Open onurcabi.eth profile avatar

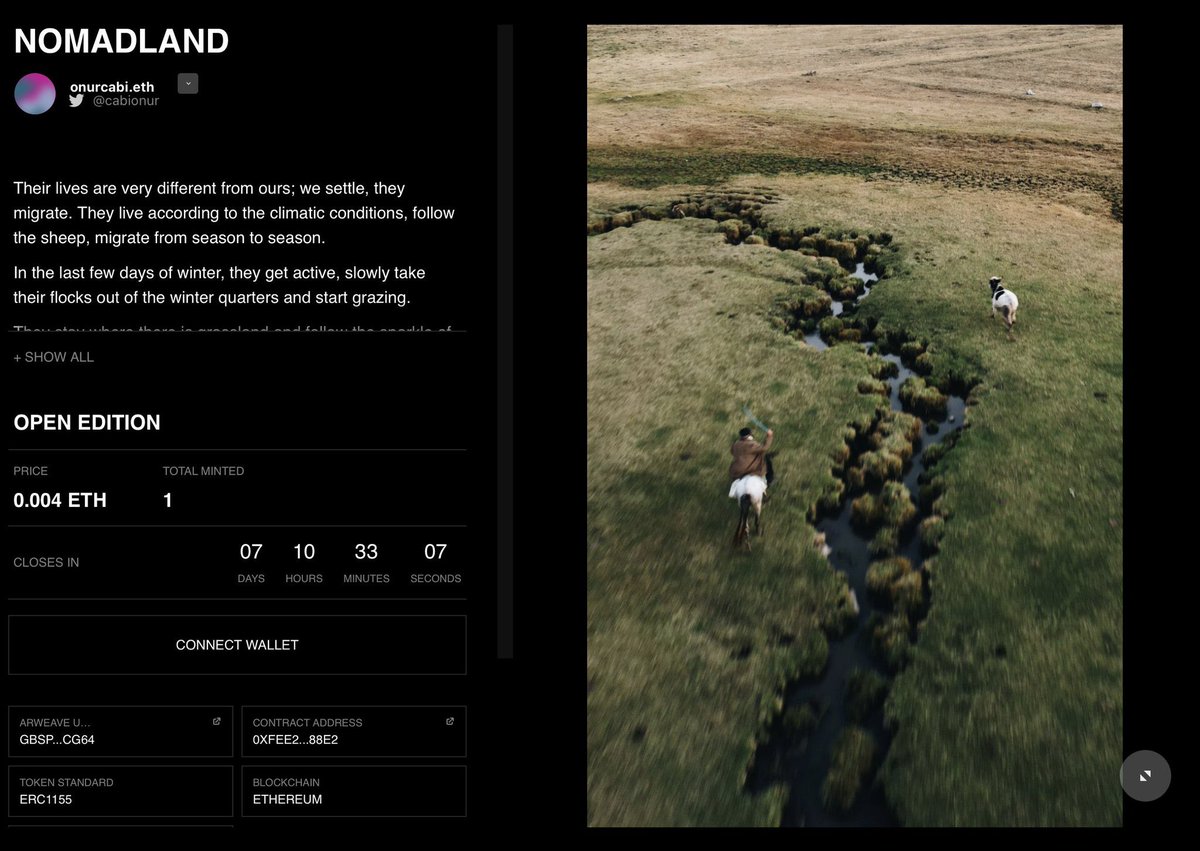coord(35,93)
